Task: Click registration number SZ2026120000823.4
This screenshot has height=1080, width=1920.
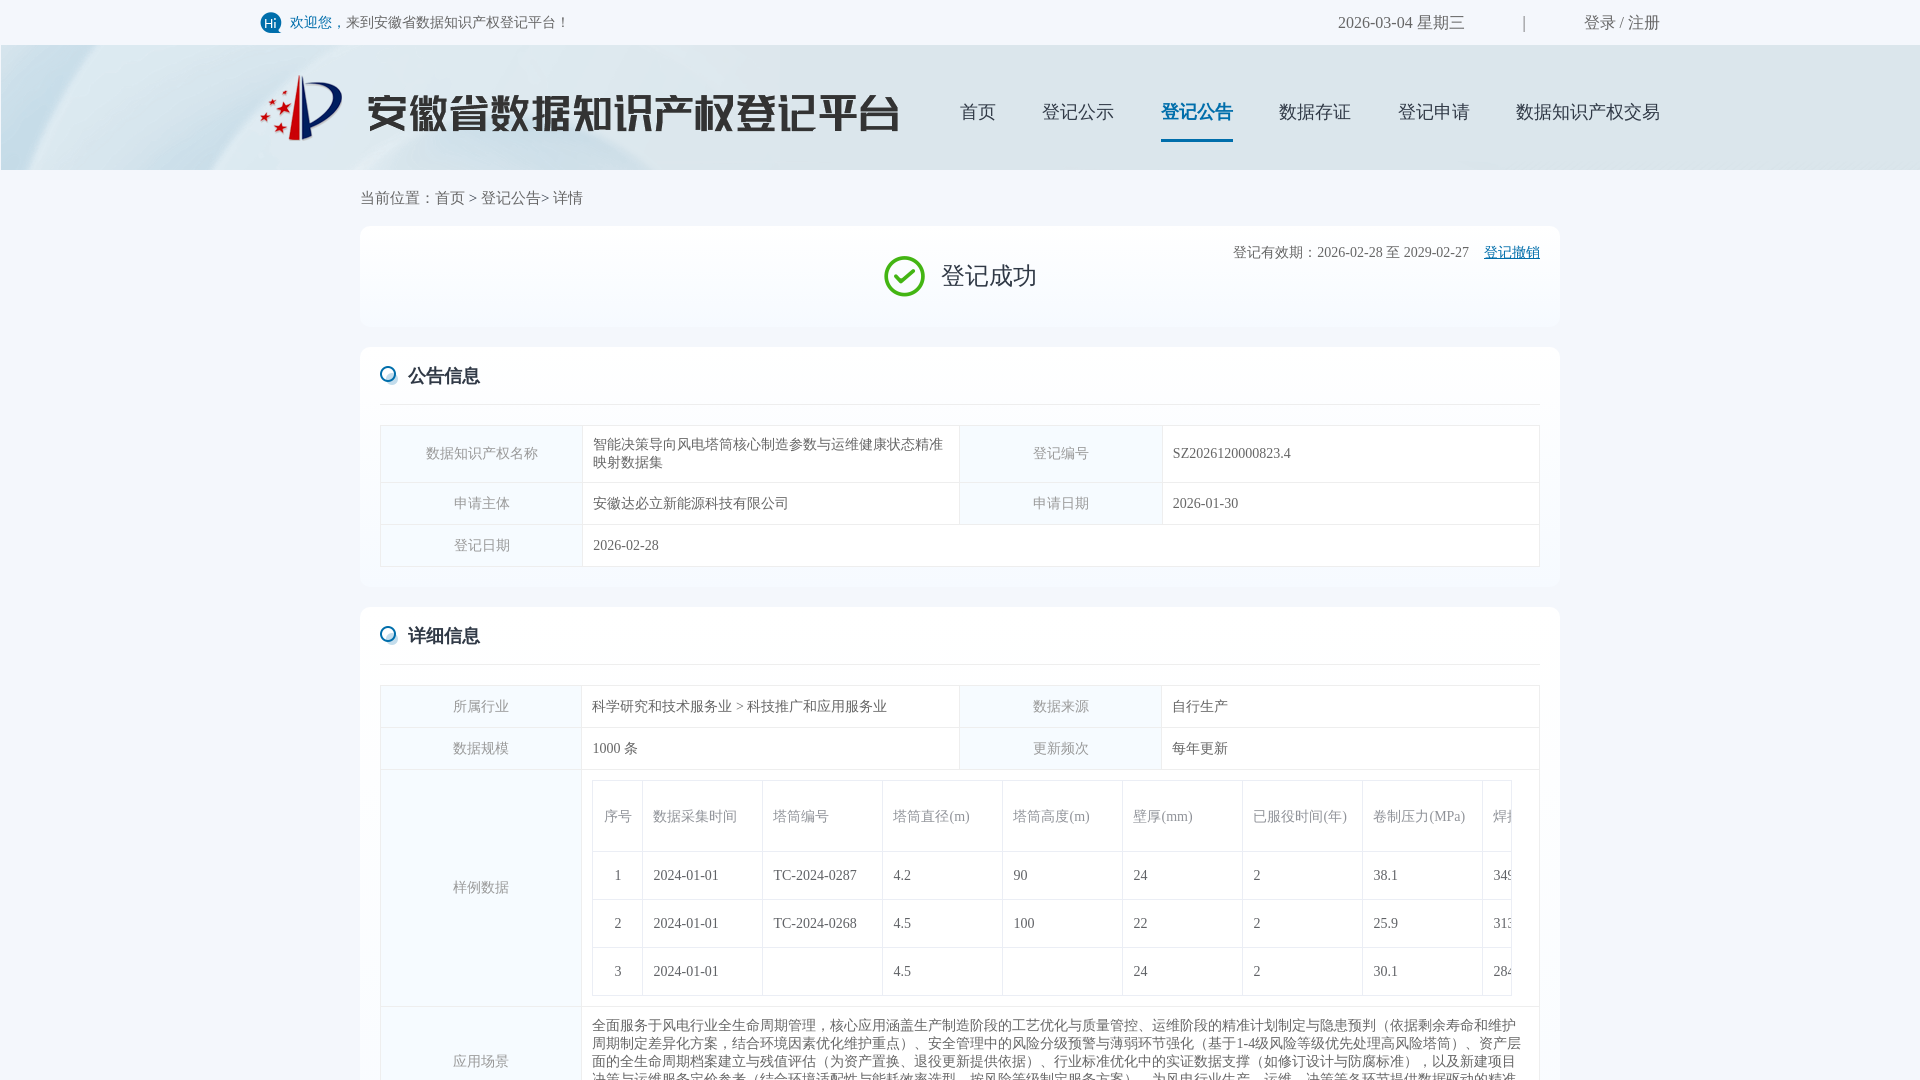Action: click(x=1232, y=454)
